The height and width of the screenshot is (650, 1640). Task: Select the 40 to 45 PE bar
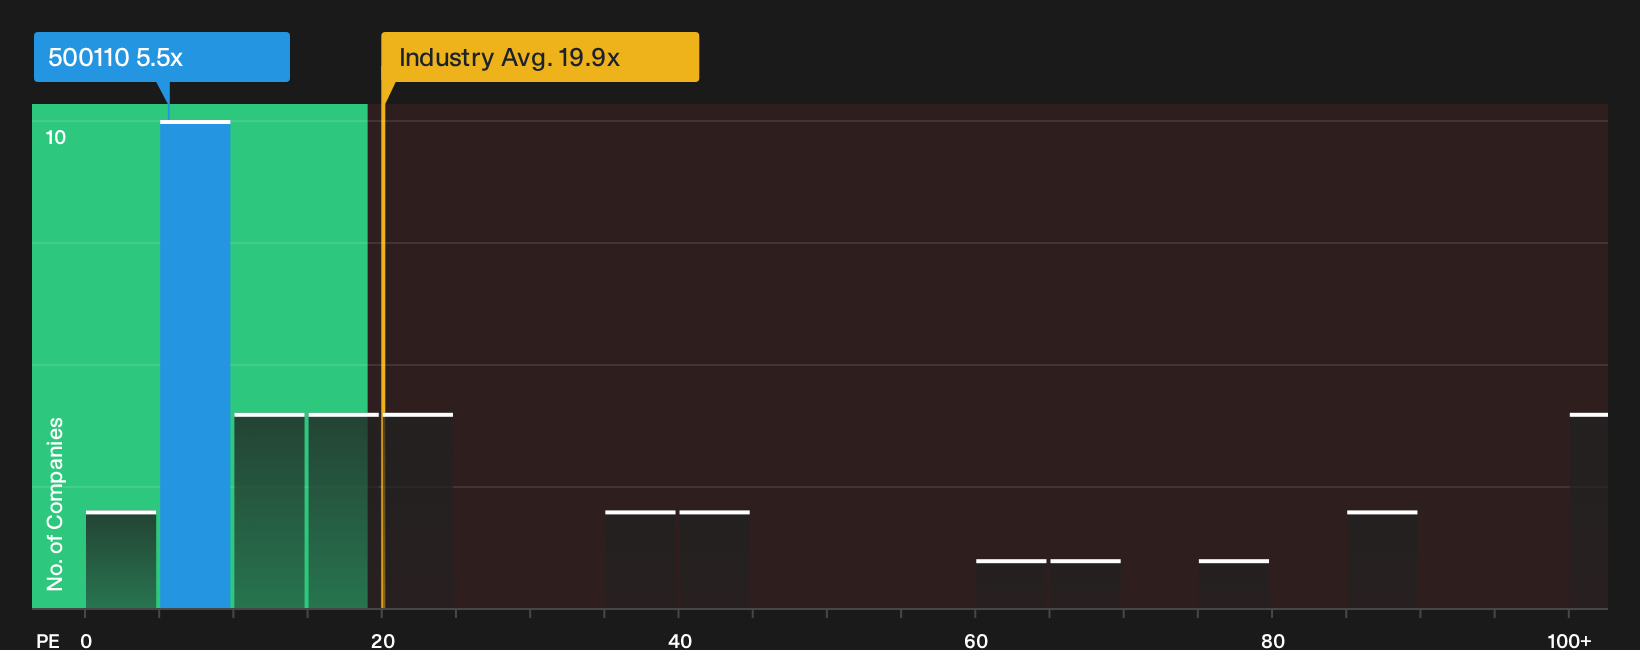(x=714, y=559)
